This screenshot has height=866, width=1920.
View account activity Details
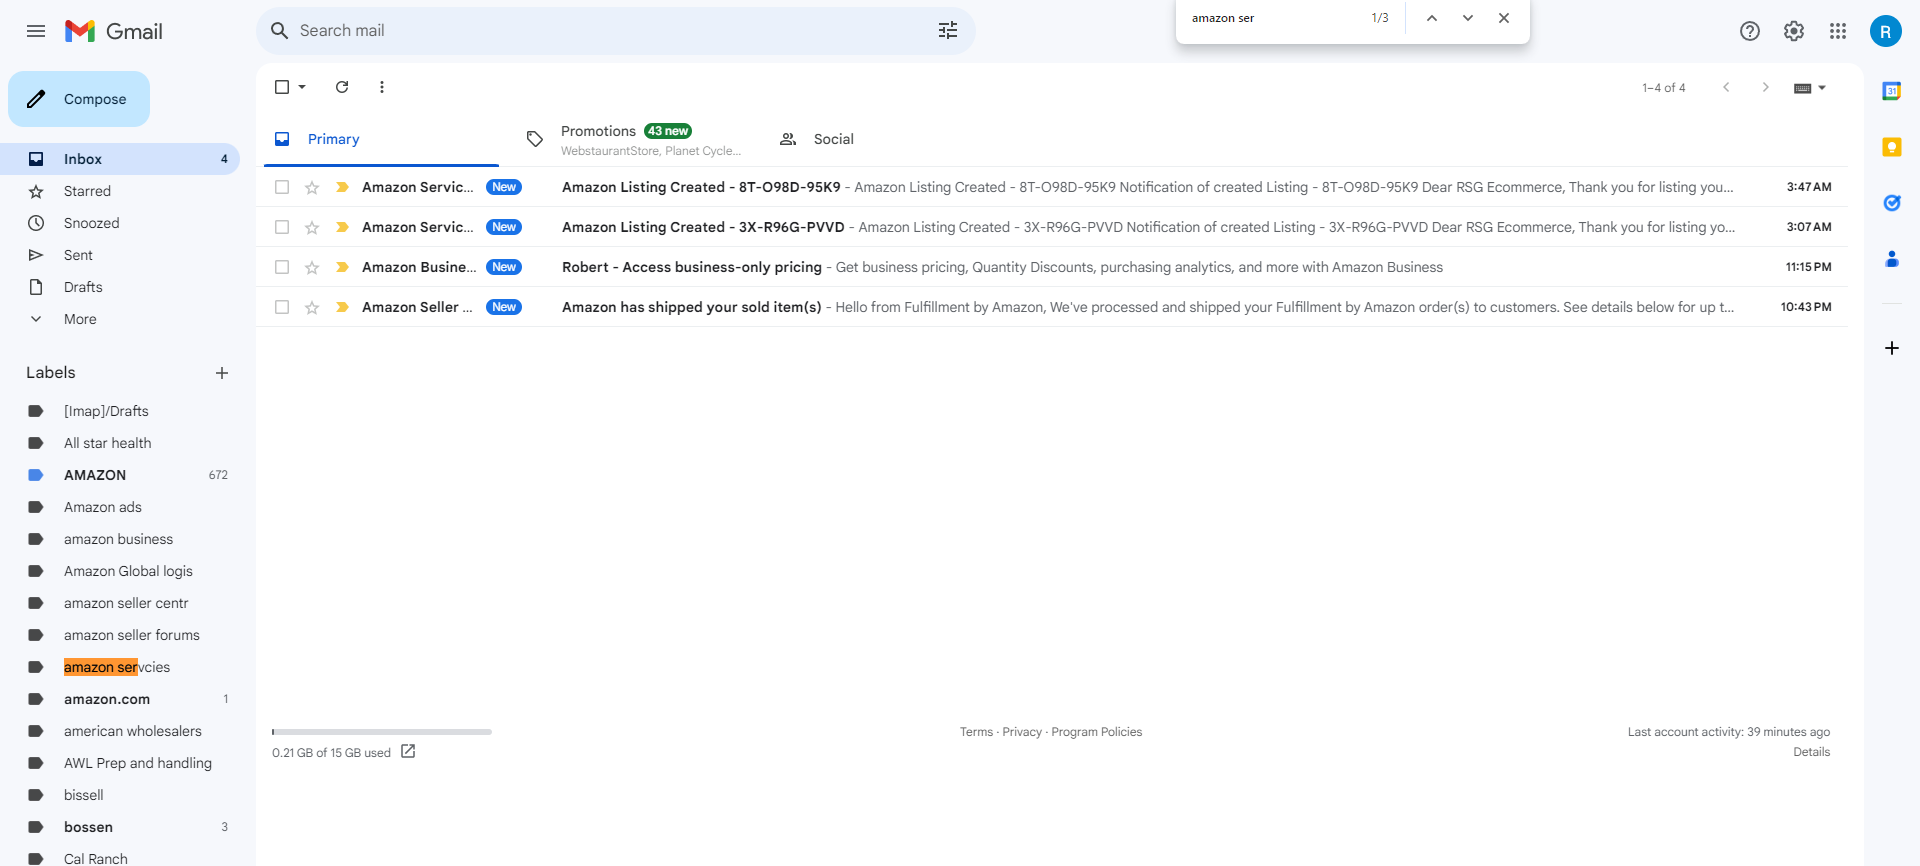1811,752
